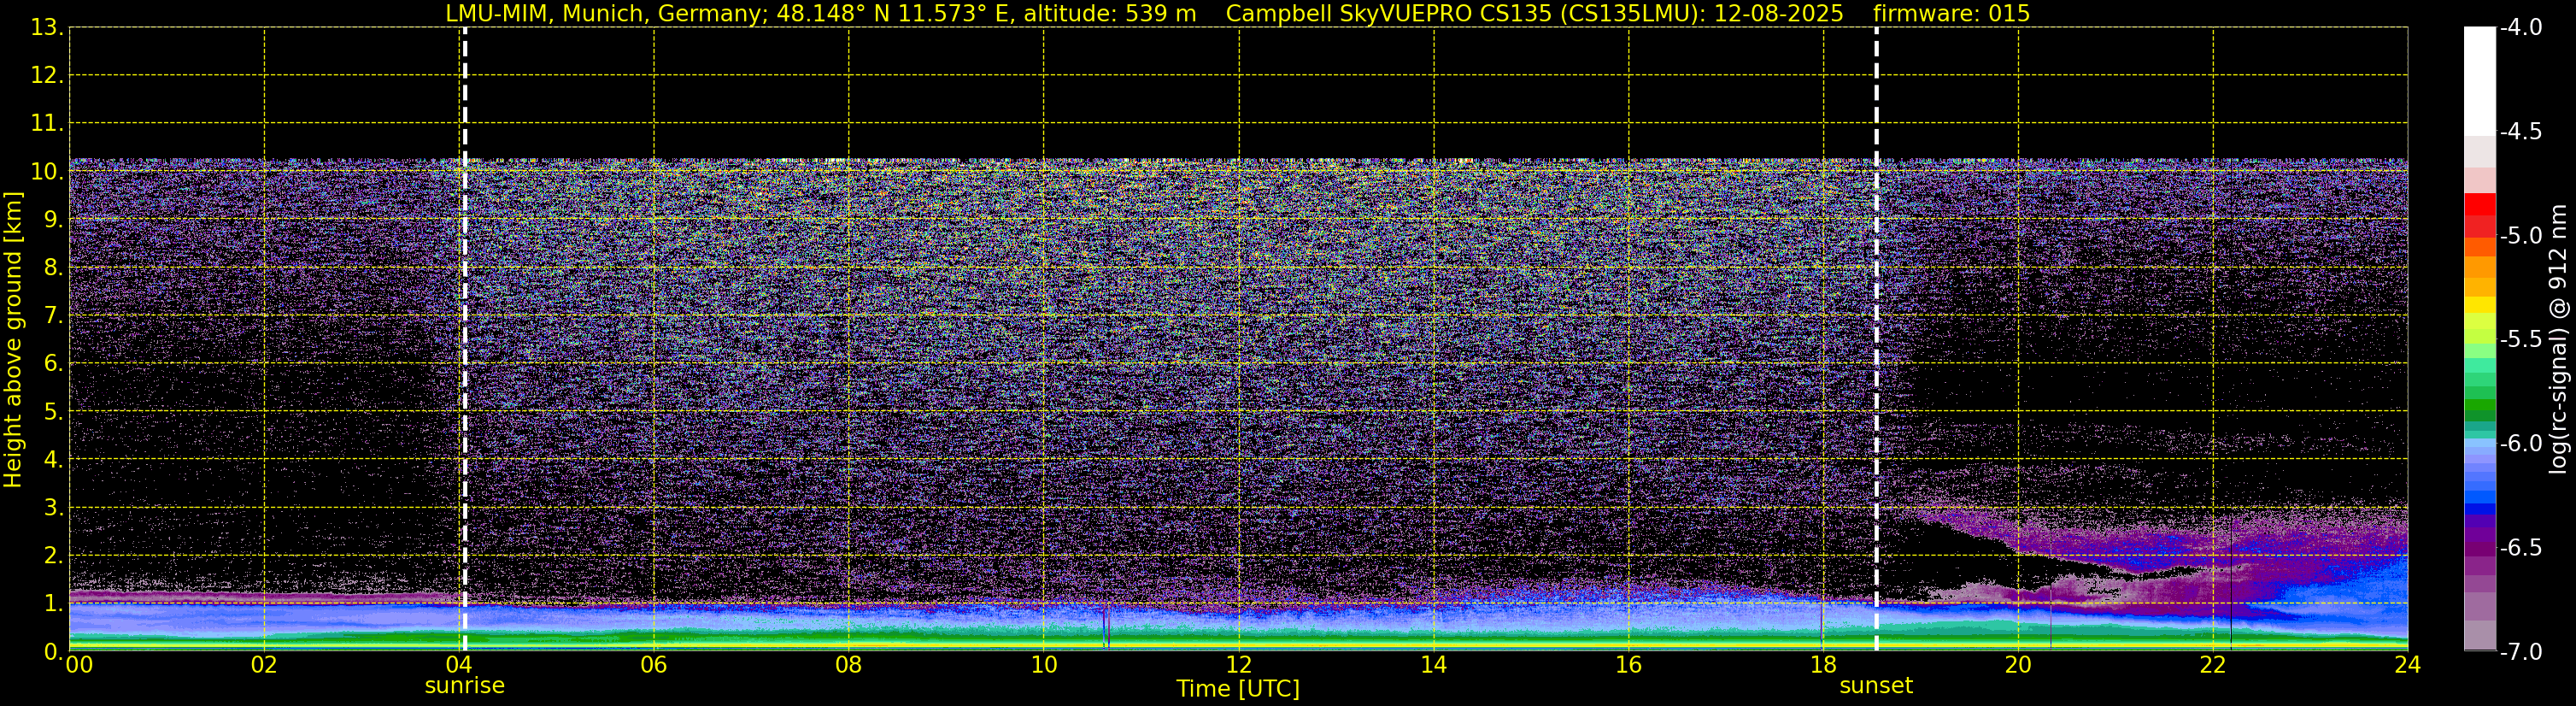Click the "log(rc-signal) @ 912 nm" colorbar label
The height and width of the screenshot is (706, 2576).
[x=2558, y=339]
